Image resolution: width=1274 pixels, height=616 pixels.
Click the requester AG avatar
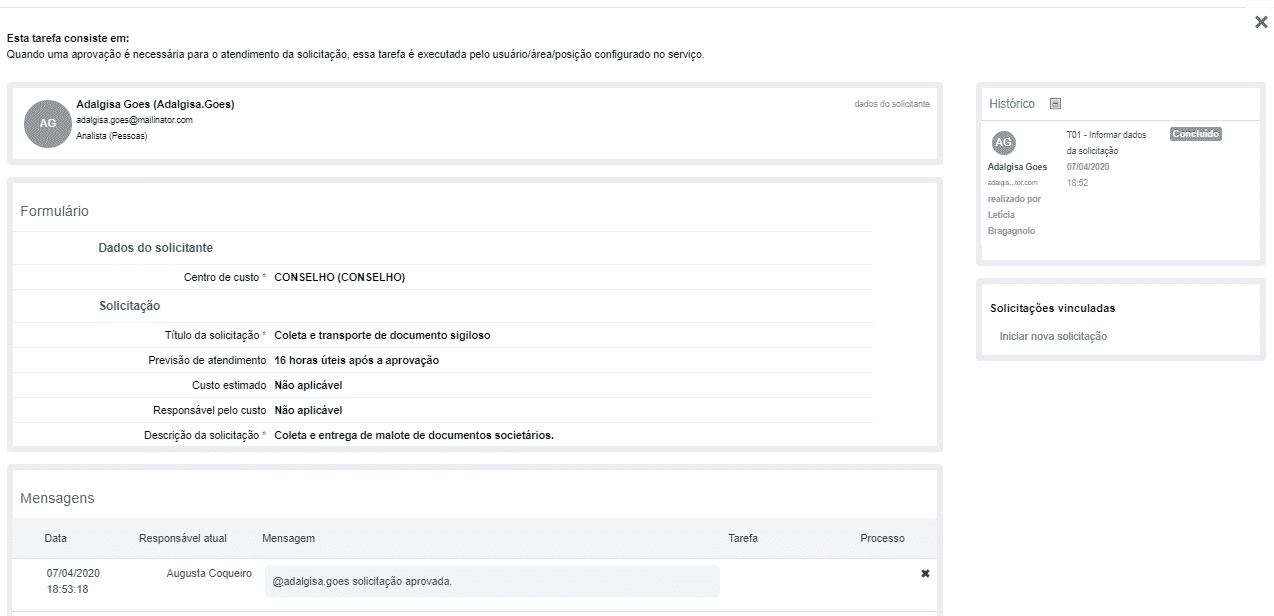(x=47, y=124)
